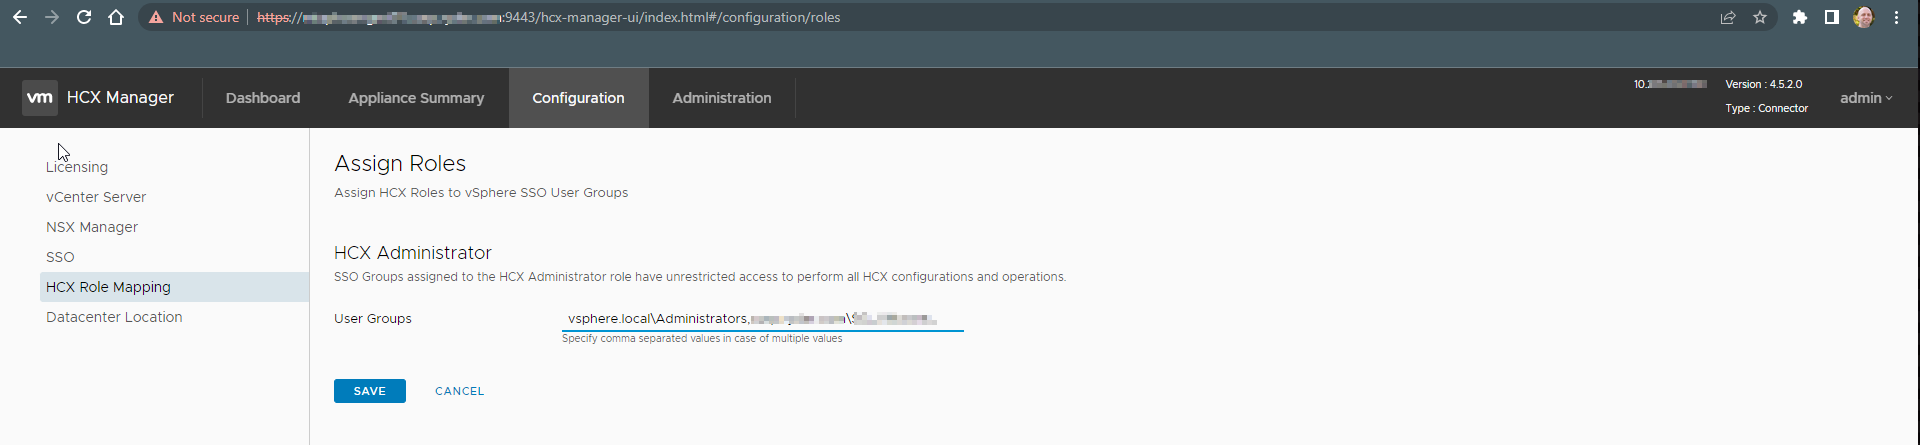
Task: Open the browser profile avatar
Action: (x=1863, y=17)
